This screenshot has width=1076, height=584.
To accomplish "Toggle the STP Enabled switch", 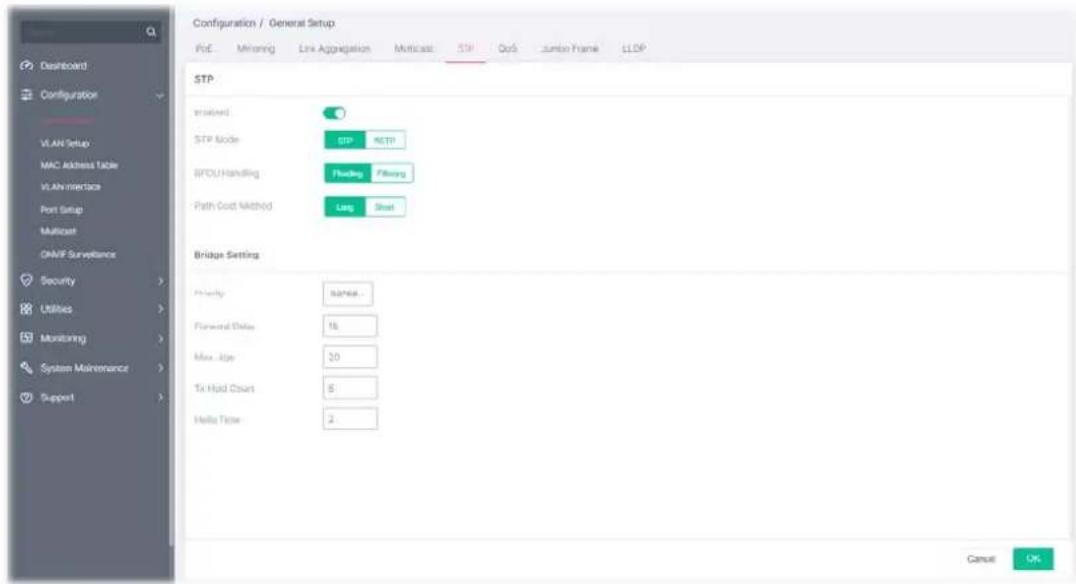I will coord(334,113).
